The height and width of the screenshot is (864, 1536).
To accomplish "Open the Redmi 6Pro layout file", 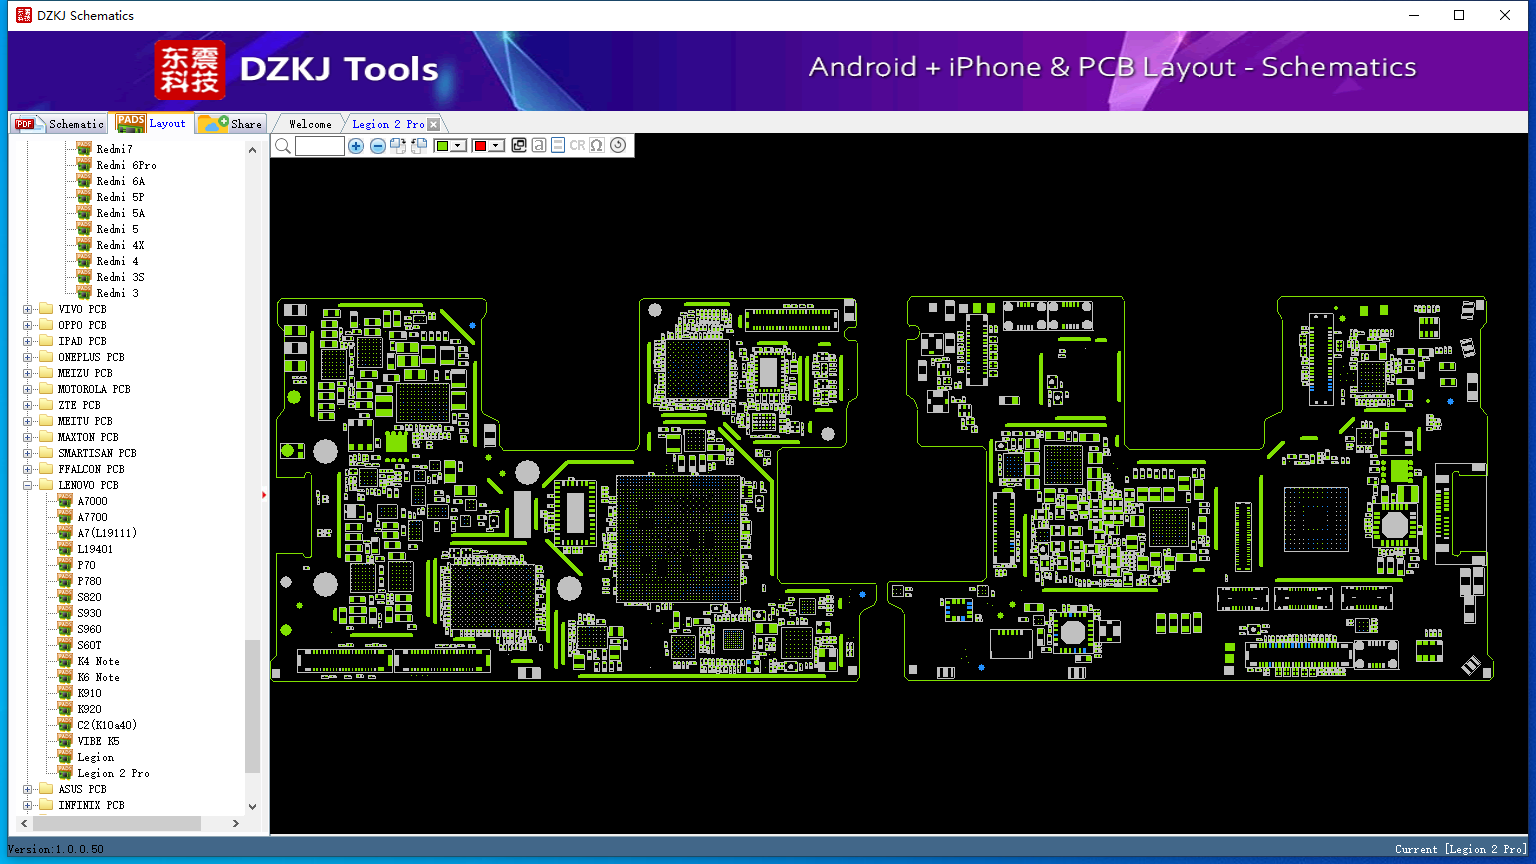I will [x=126, y=165].
